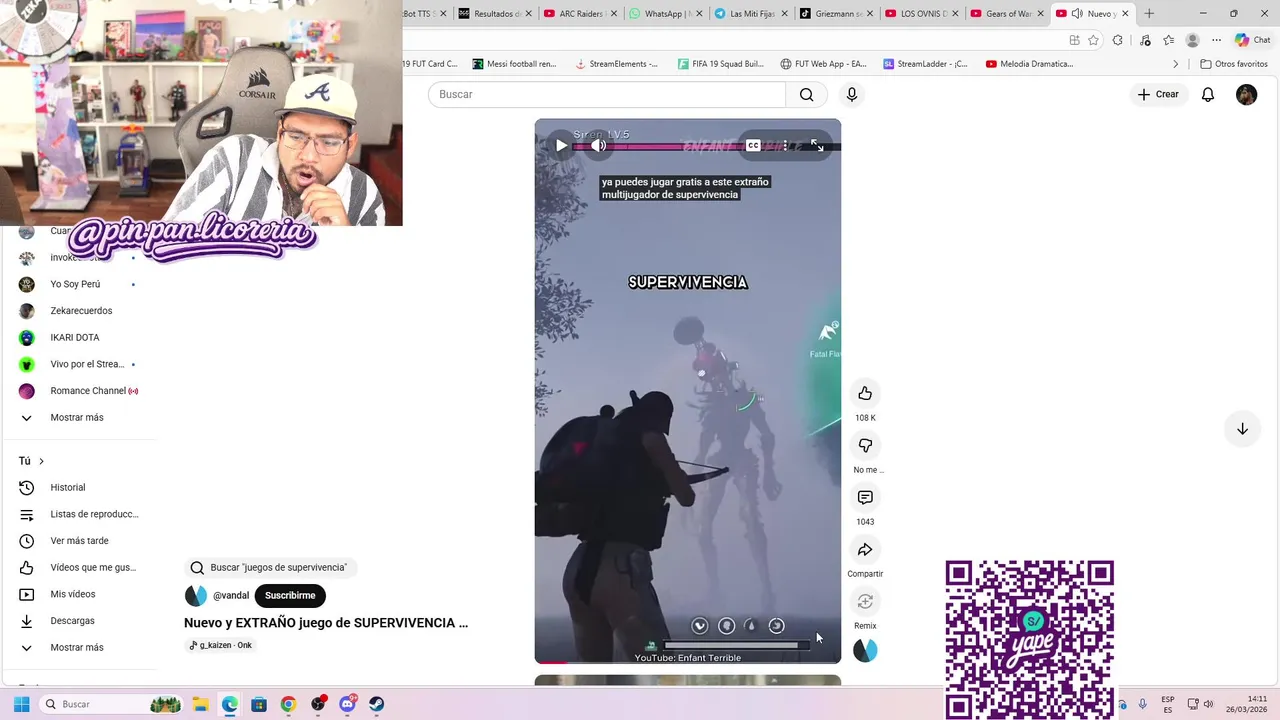Open Ver más tarde in sidebar
This screenshot has width=1280, height=720.
[80, 541]
